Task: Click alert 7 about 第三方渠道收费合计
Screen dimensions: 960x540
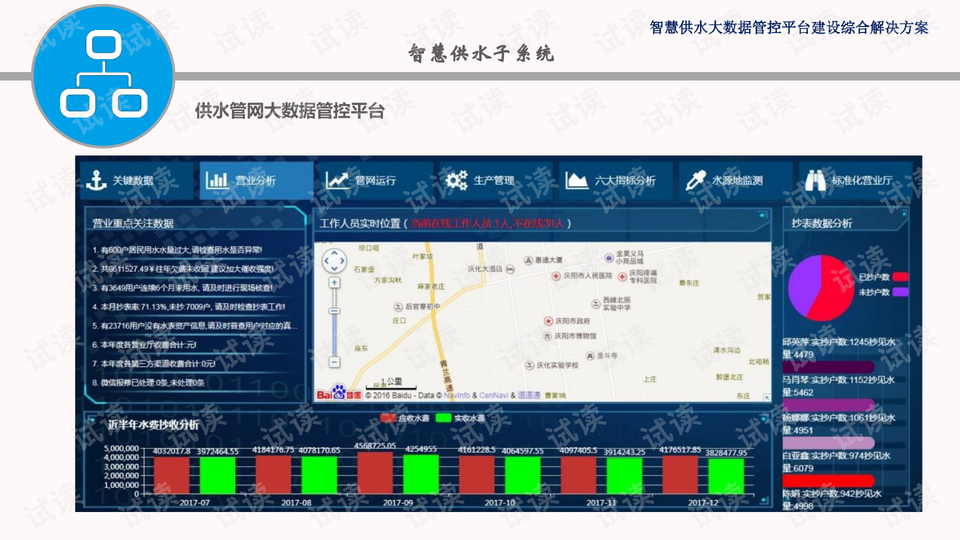Action: (x=154, y=364)
